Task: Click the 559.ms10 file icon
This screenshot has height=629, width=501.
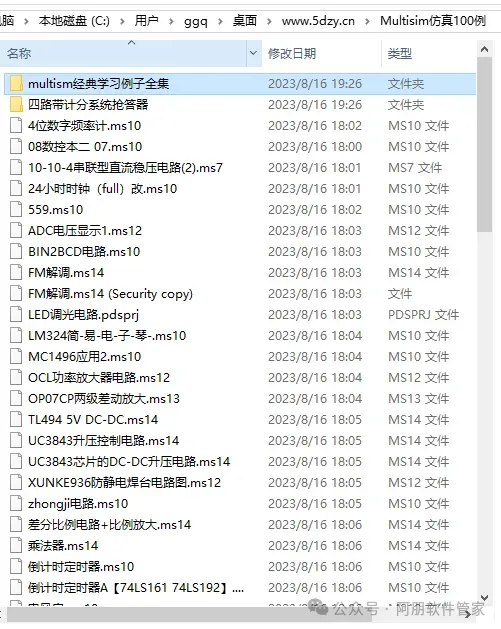Action: [x=16, y=209]
